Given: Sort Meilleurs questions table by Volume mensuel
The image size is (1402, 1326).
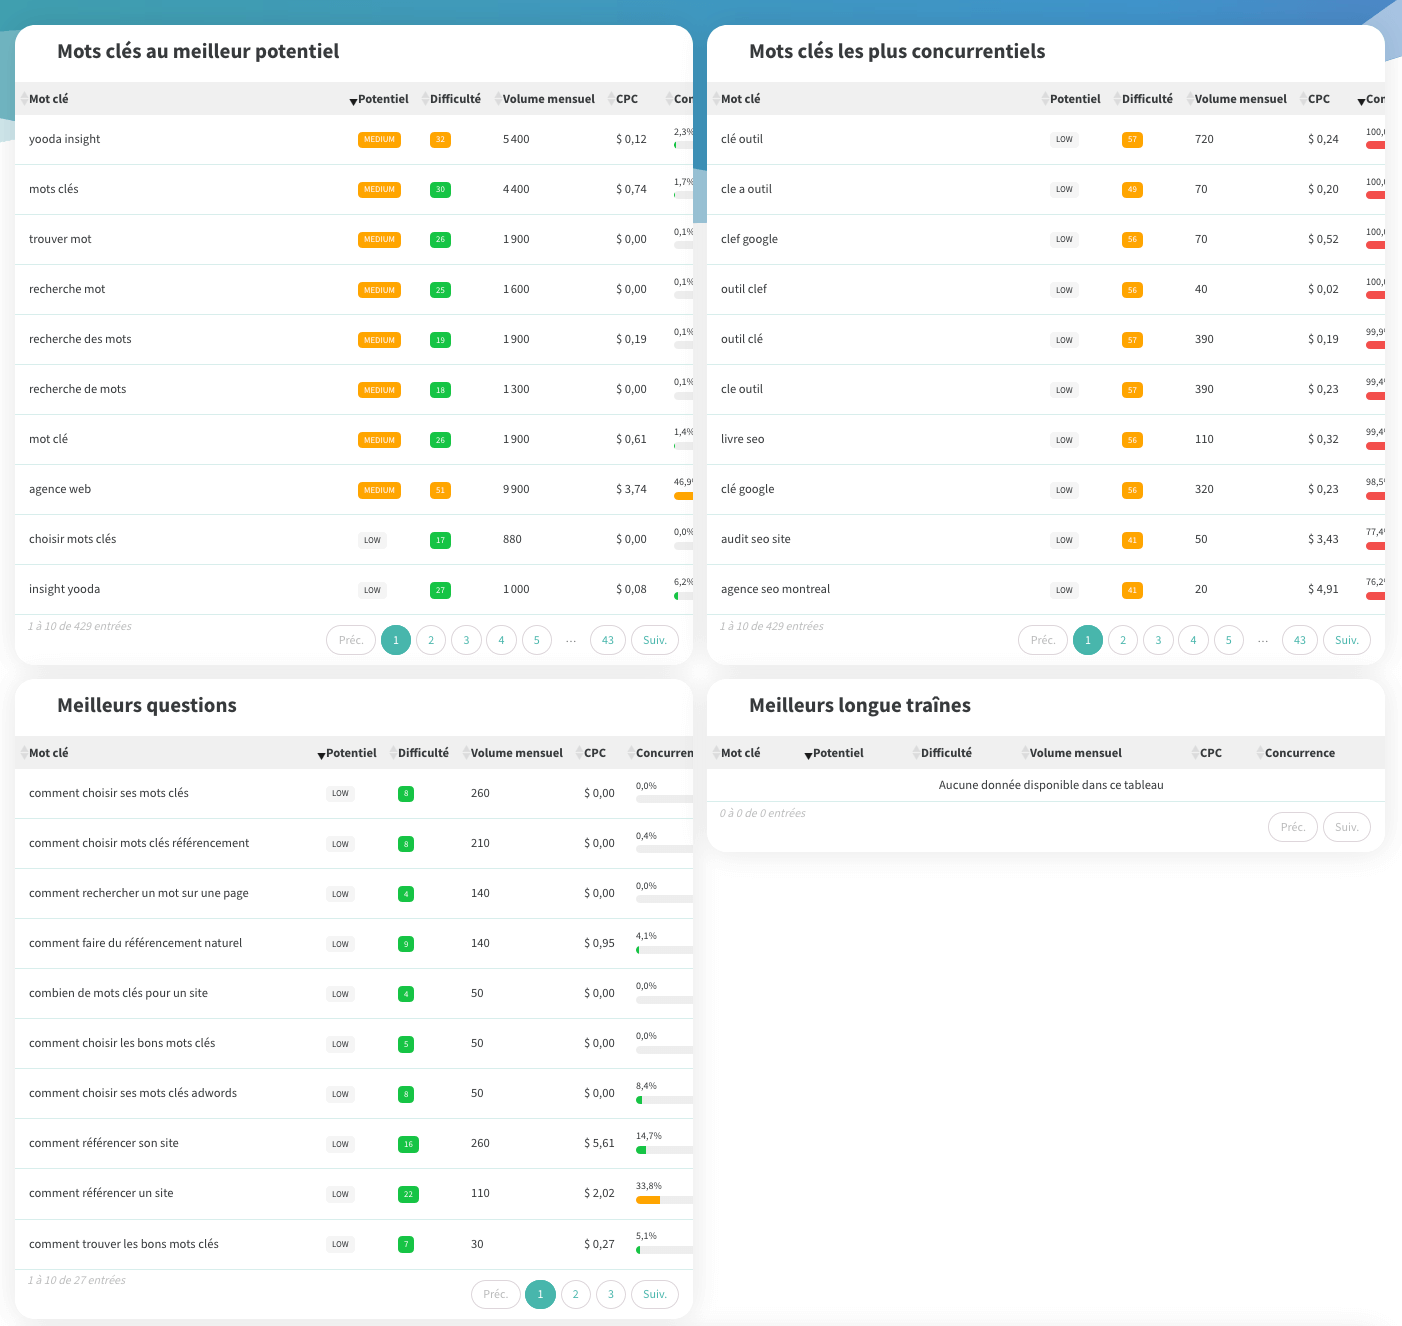Looking at the screenshot, I should pos(516,753).
